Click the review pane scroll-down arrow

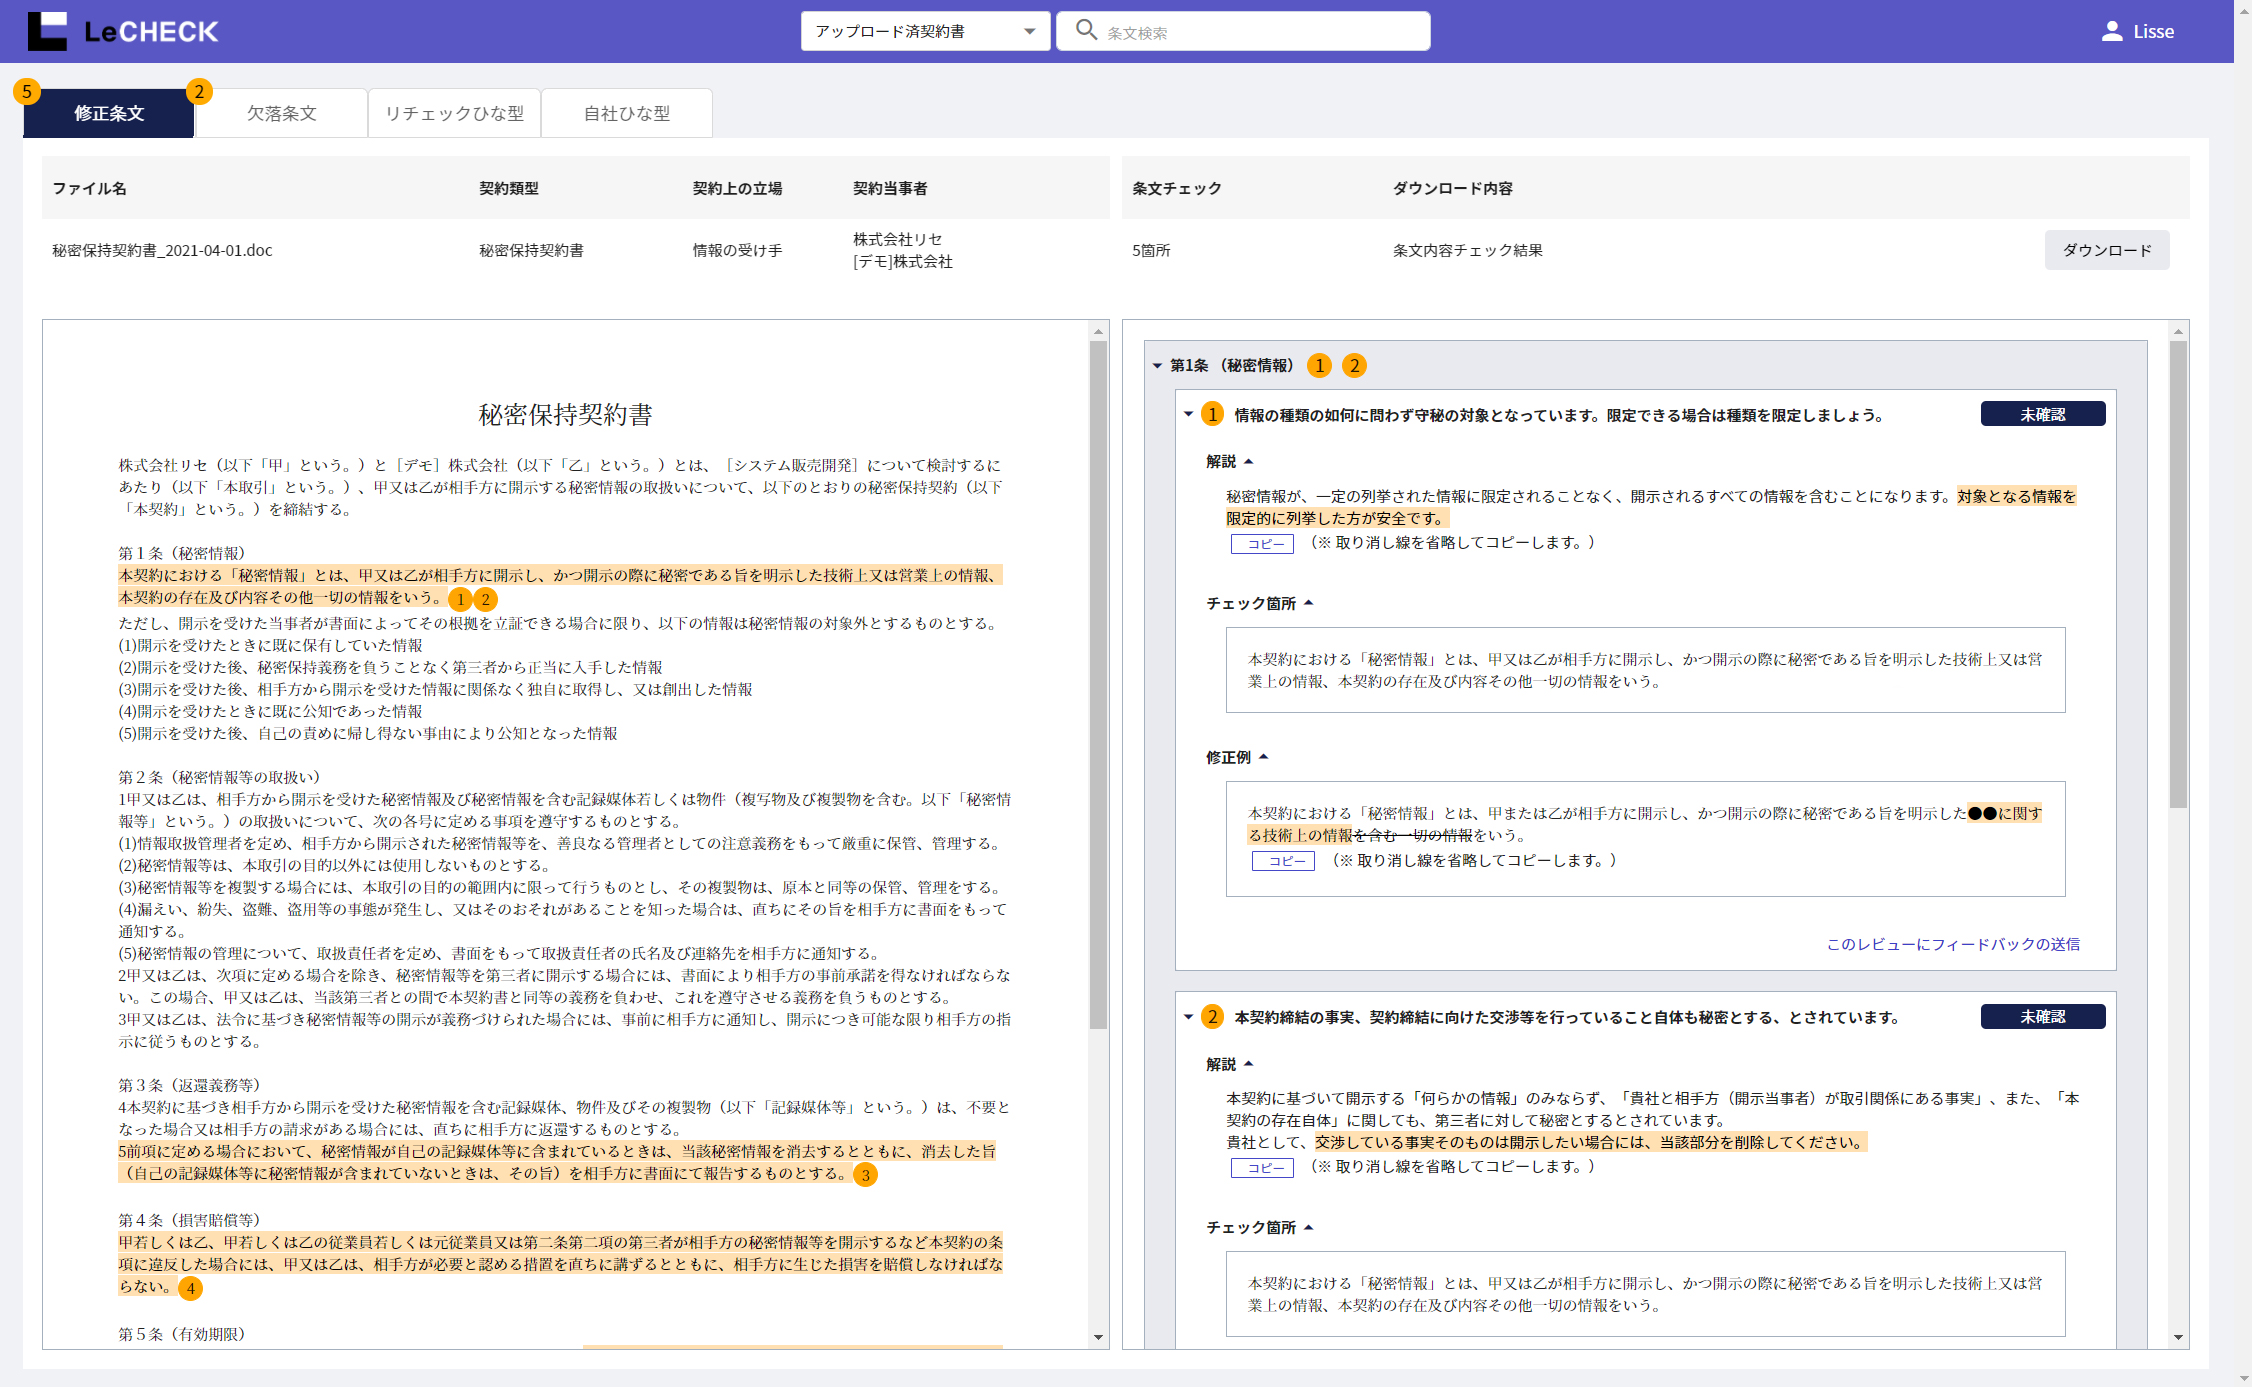pos(2178,1337)
